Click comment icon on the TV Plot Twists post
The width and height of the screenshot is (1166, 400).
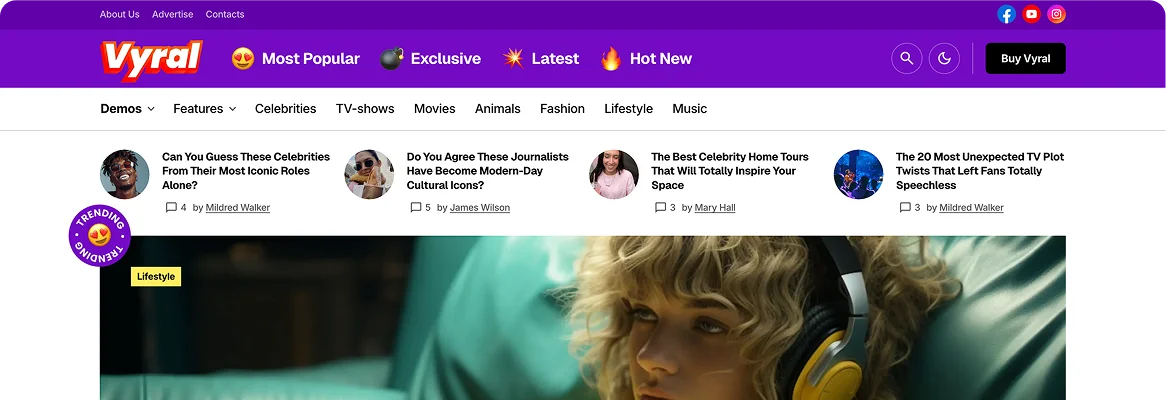(905, 207)
